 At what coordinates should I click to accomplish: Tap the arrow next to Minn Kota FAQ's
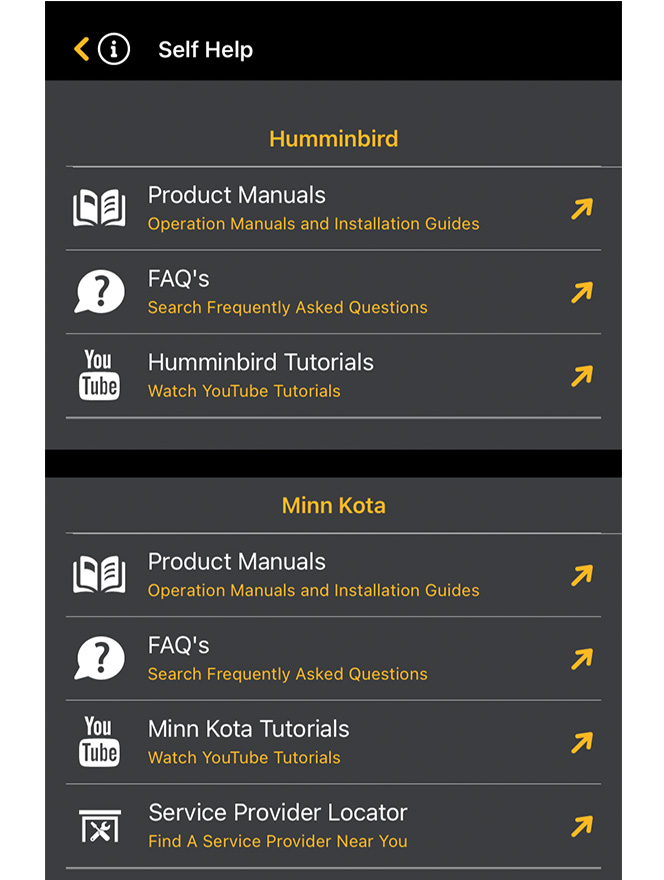(x=581, y=658)
